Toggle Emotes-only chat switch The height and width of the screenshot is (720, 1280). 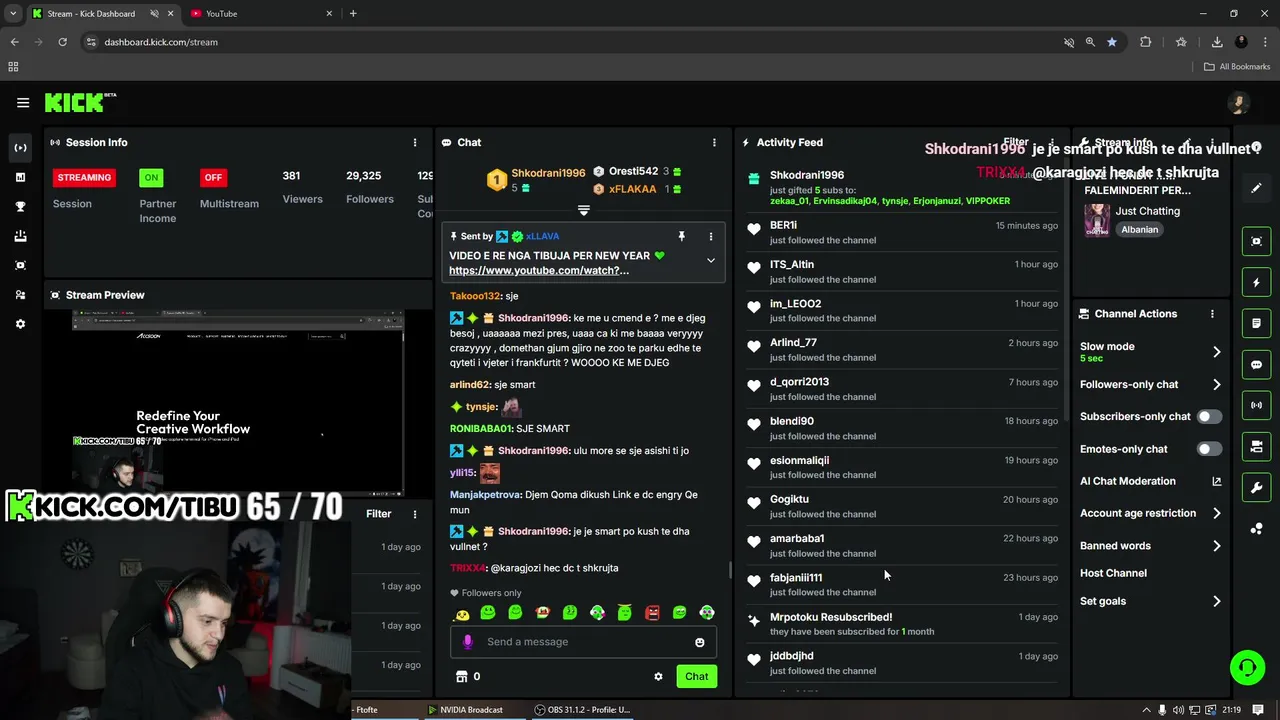pyautogui.click(x=1209, y=449)
